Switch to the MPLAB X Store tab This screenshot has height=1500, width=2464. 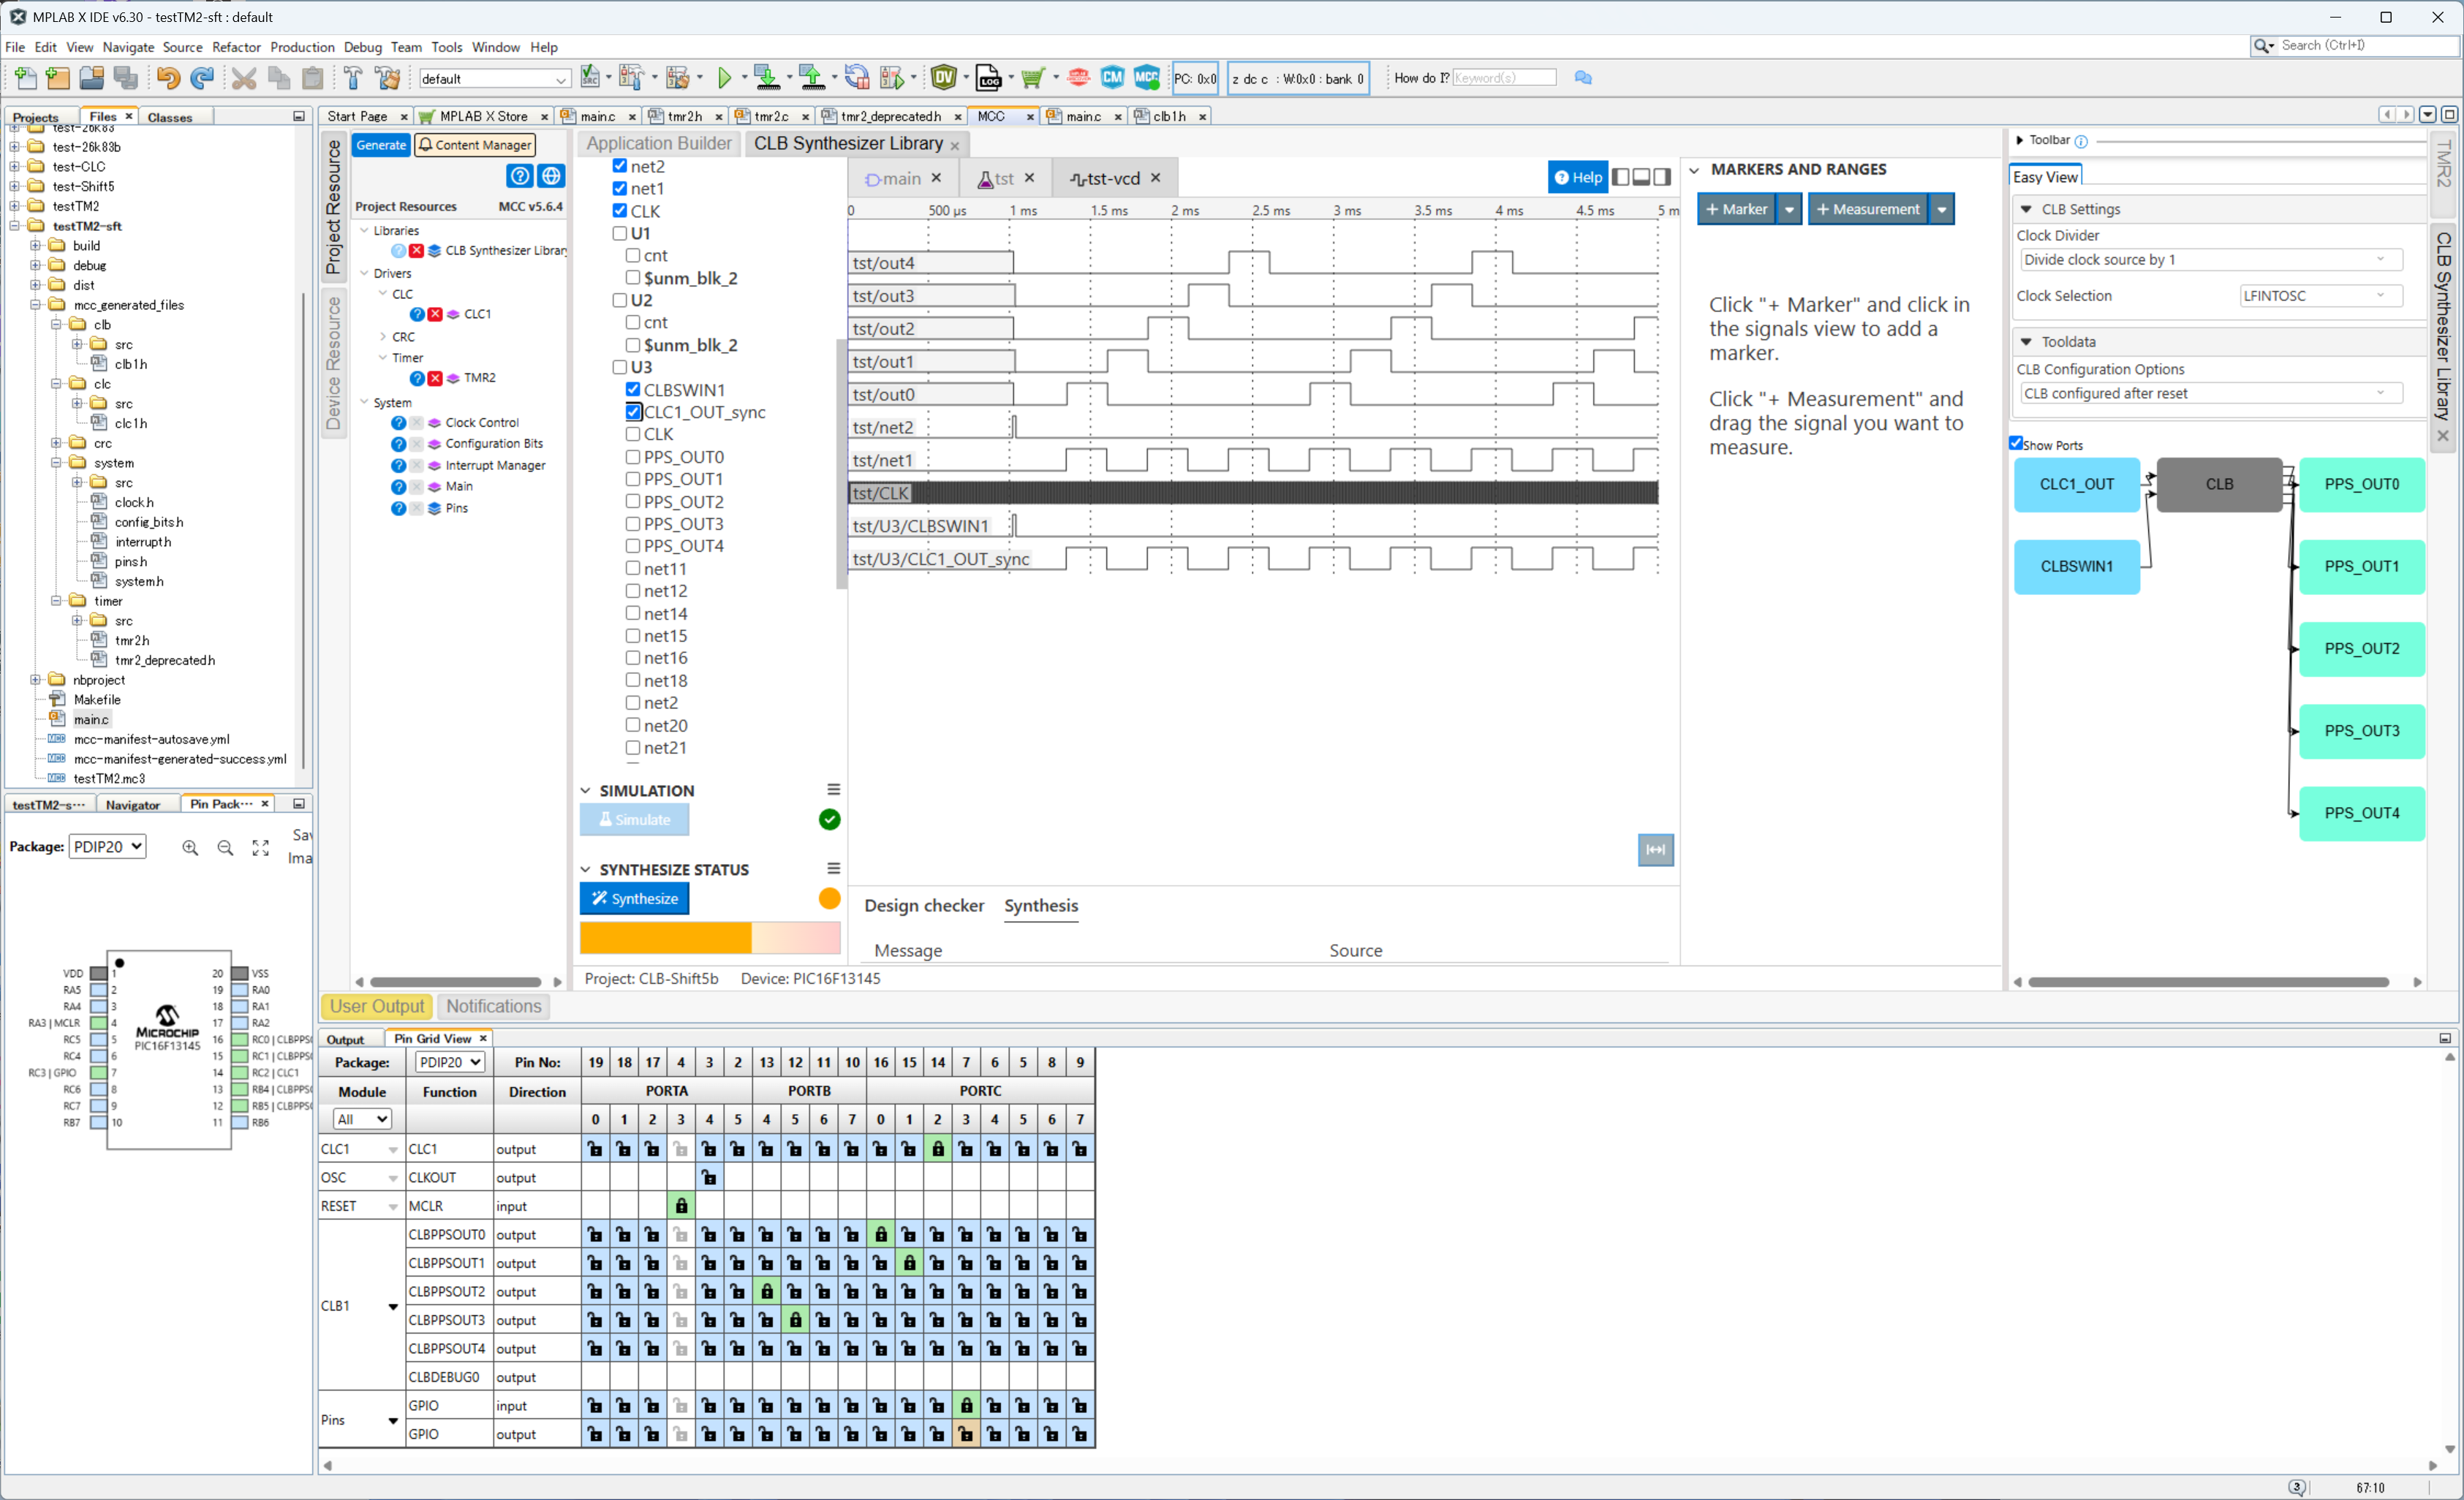pyautogui.click(x=484, y=116)
